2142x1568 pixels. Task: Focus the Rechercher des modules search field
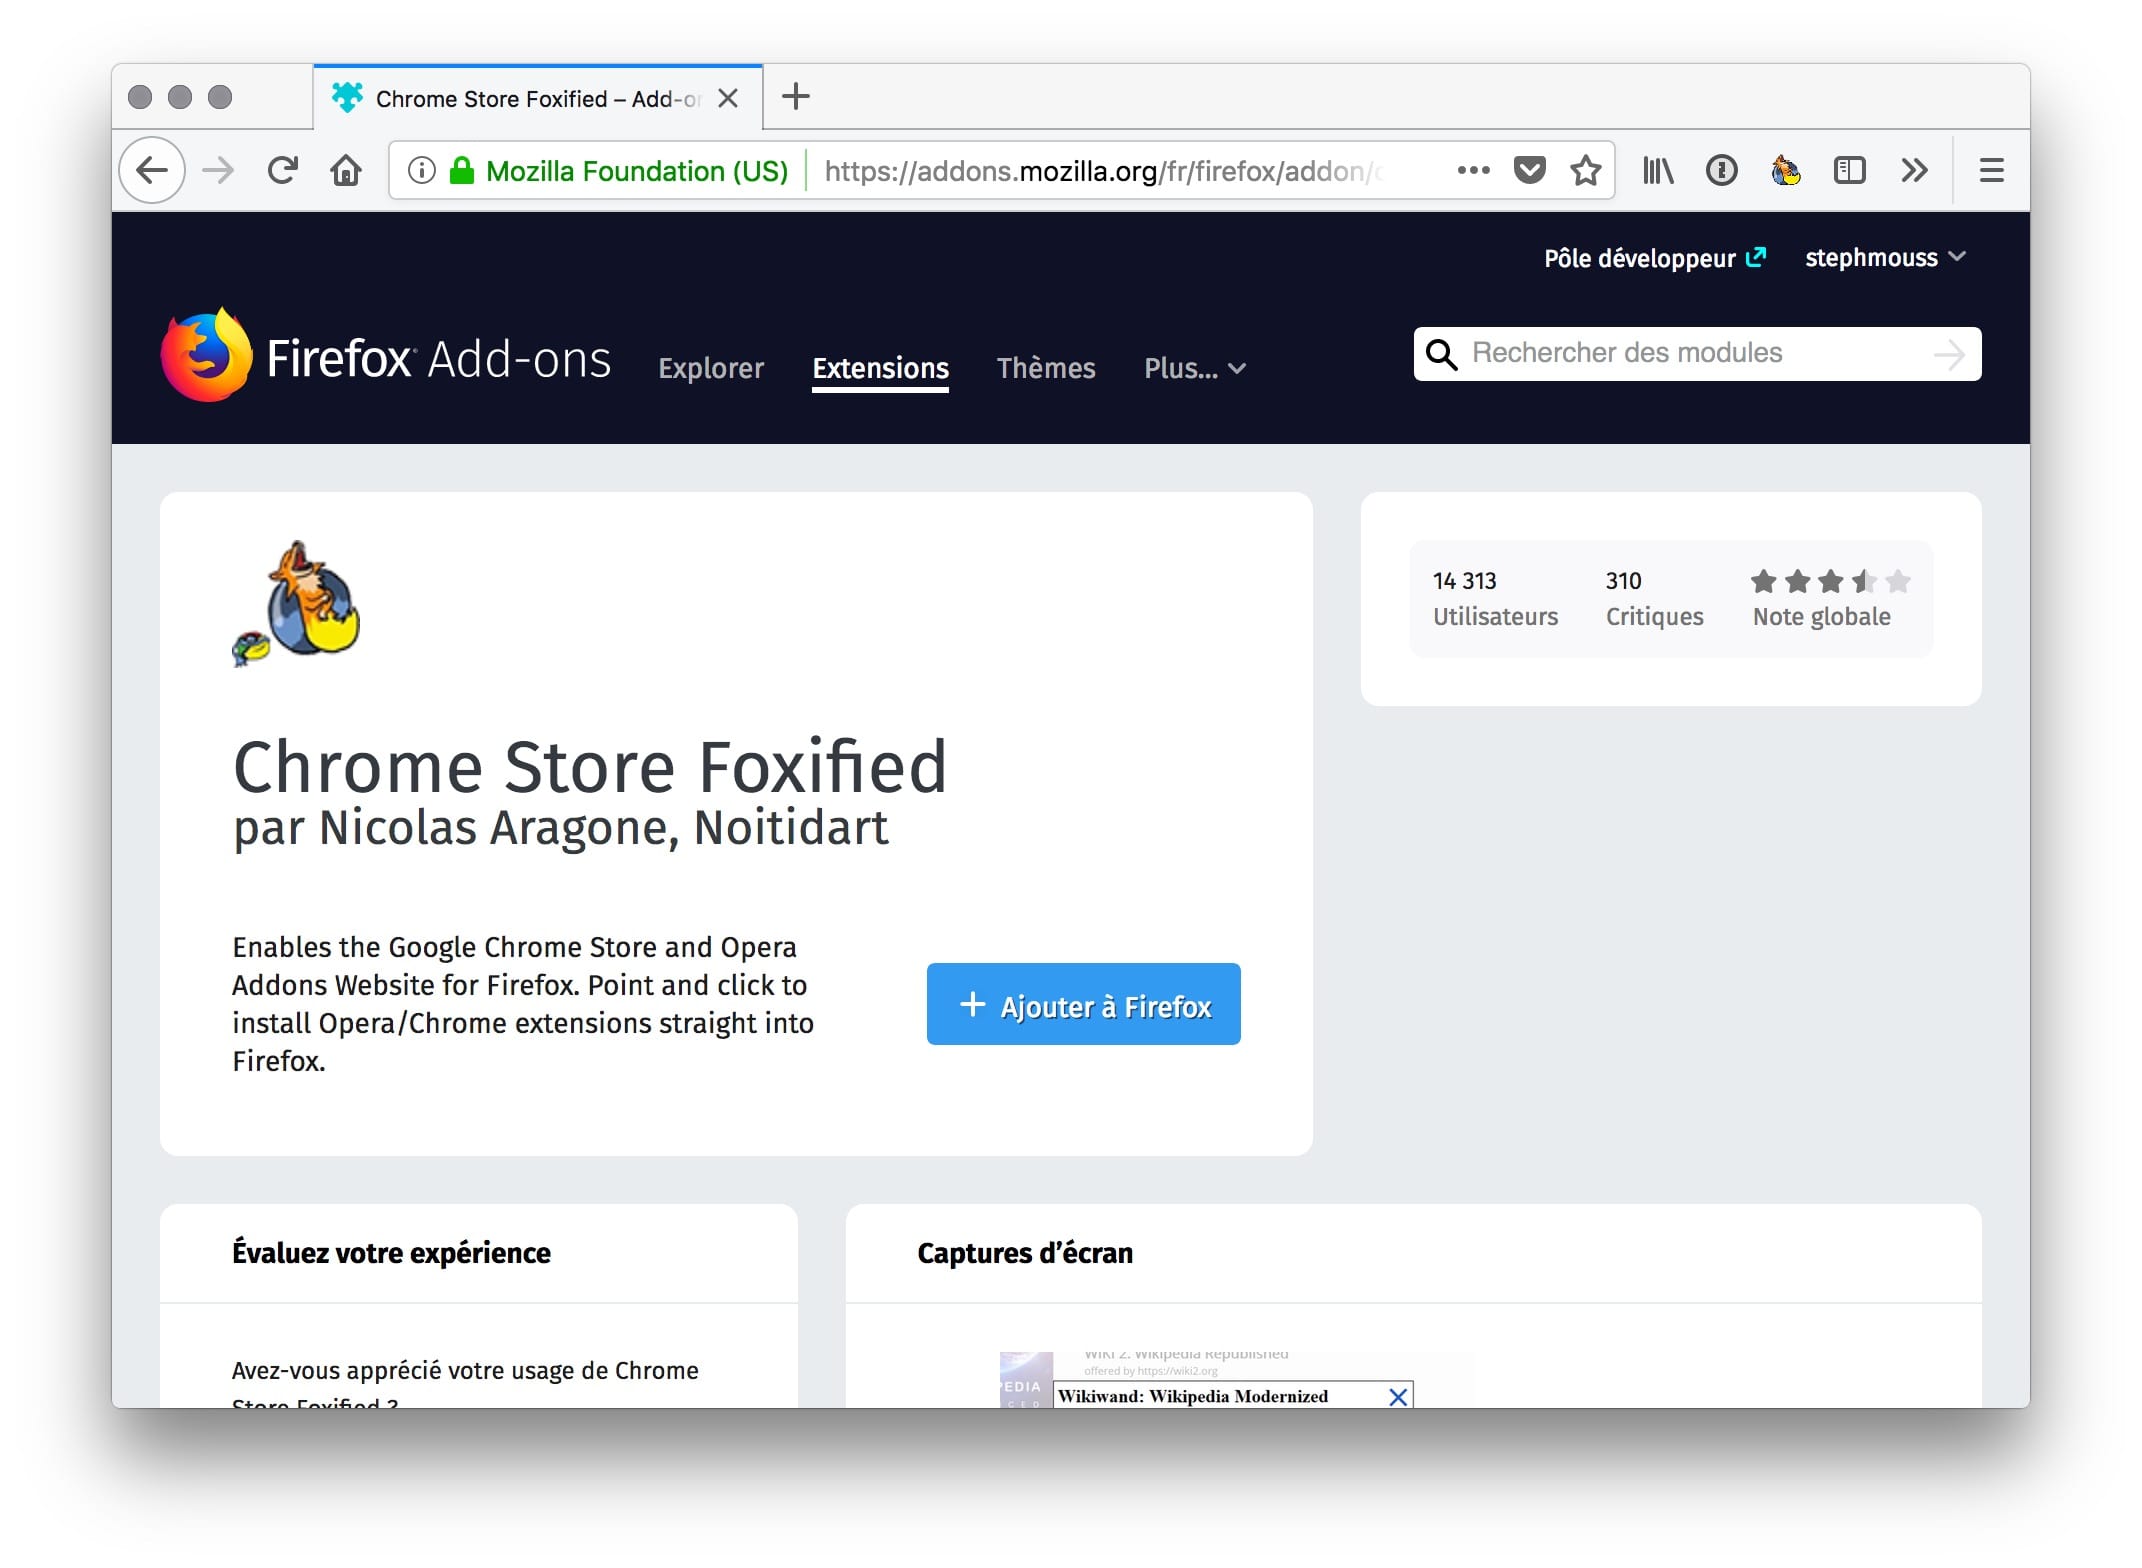(x=1697, y=354)
